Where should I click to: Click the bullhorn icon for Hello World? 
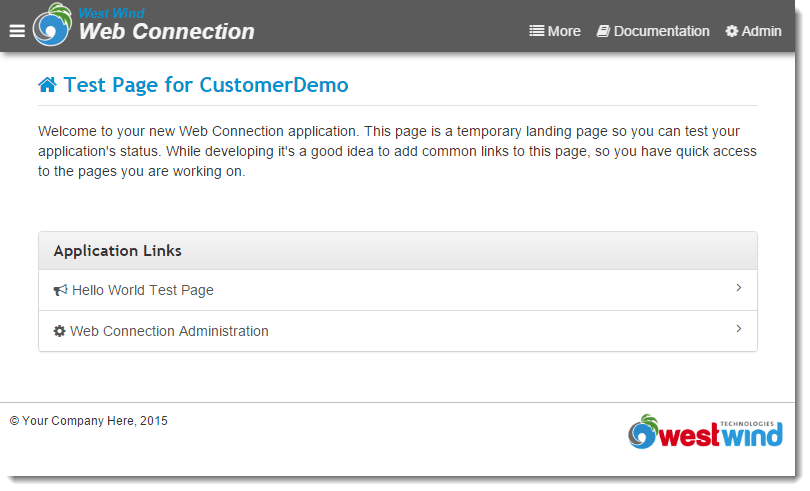click(x=60, y=290)
